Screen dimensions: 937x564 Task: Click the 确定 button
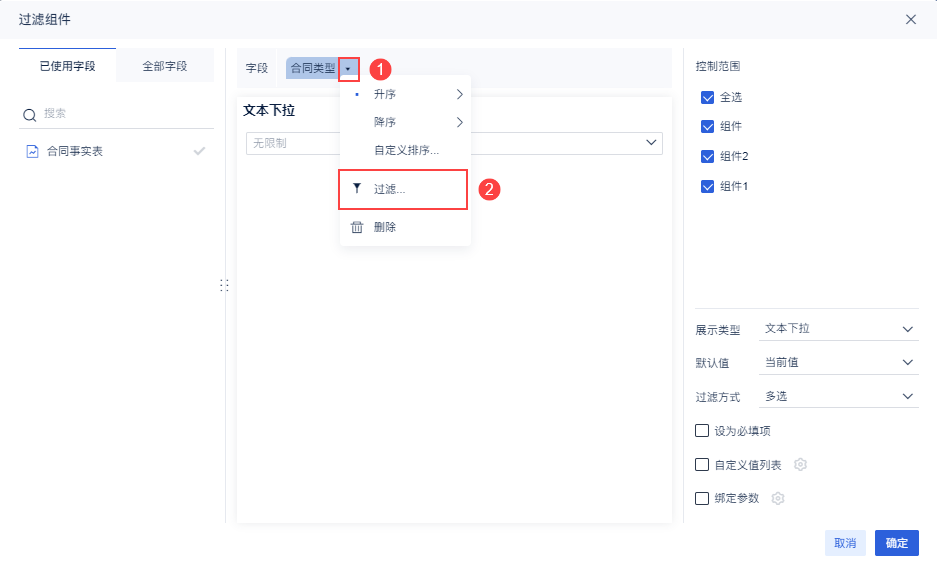[x=897, y=543]
